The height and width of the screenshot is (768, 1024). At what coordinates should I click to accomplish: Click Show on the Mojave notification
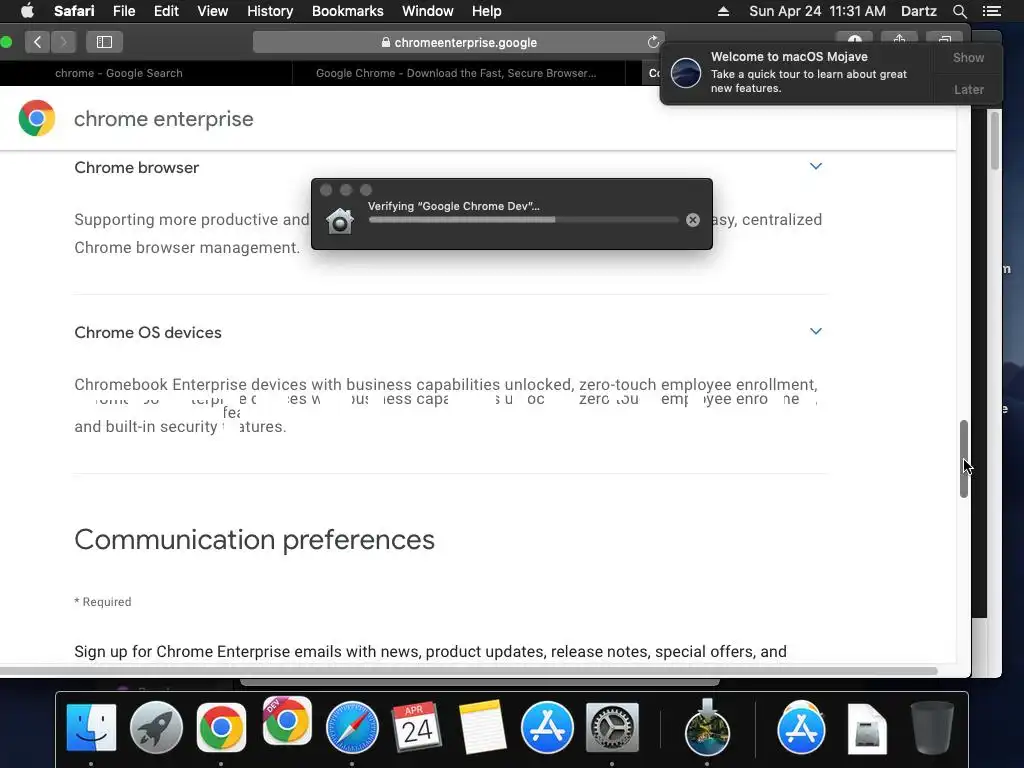[968, 57]
